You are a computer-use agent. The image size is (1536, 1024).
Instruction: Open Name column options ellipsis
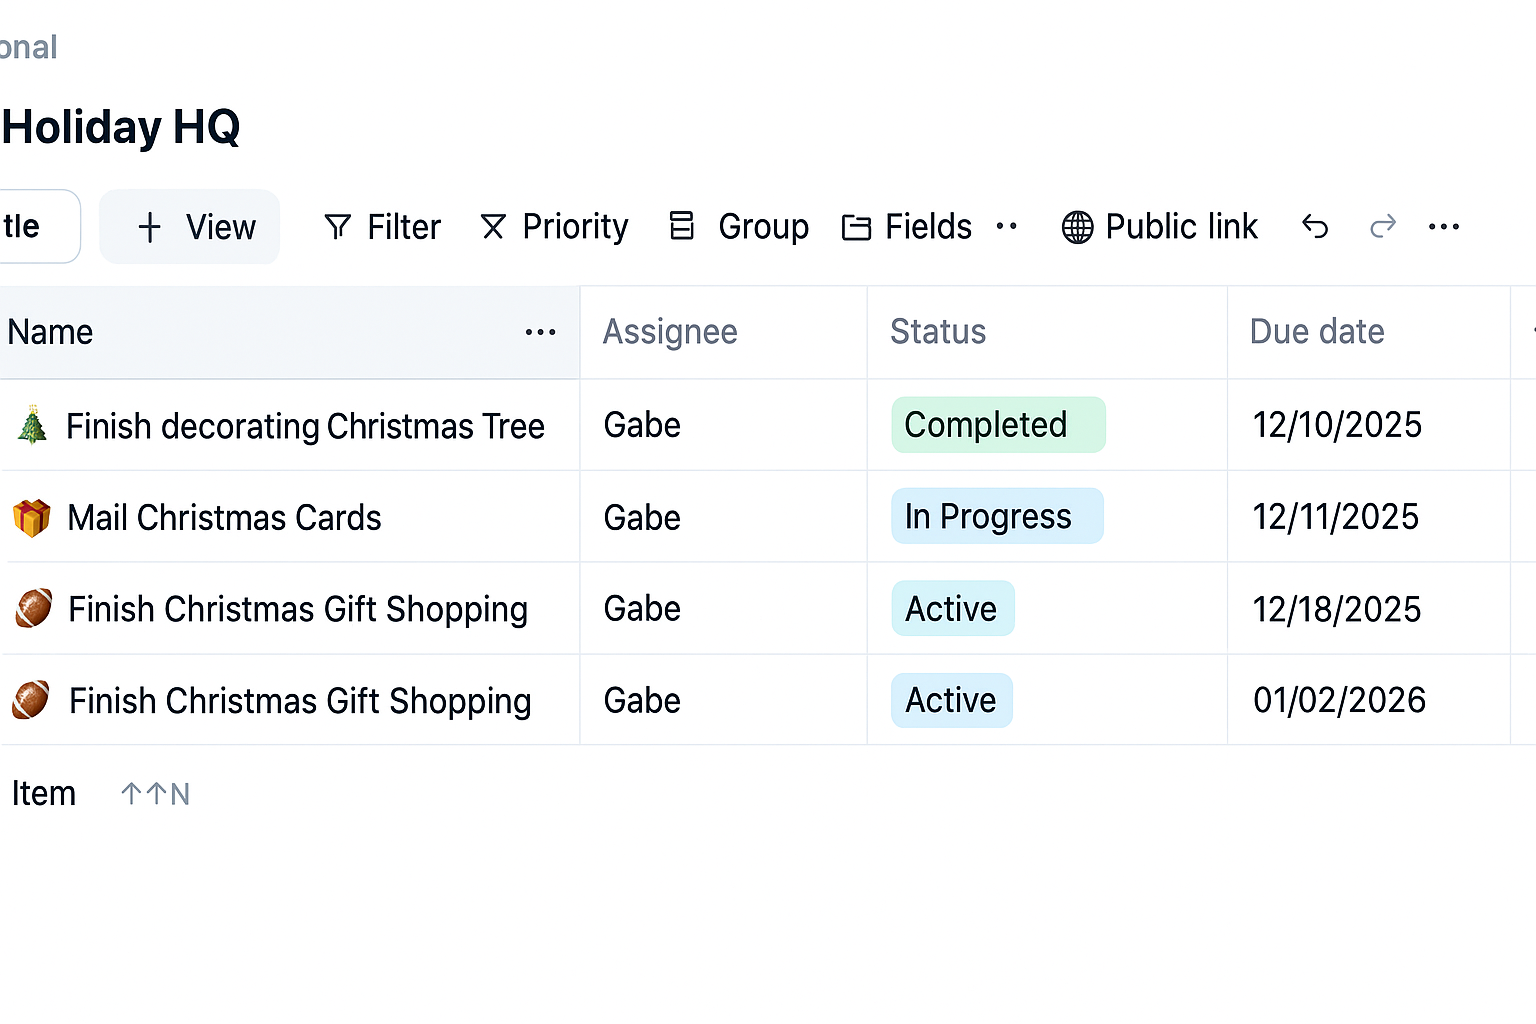540,332
